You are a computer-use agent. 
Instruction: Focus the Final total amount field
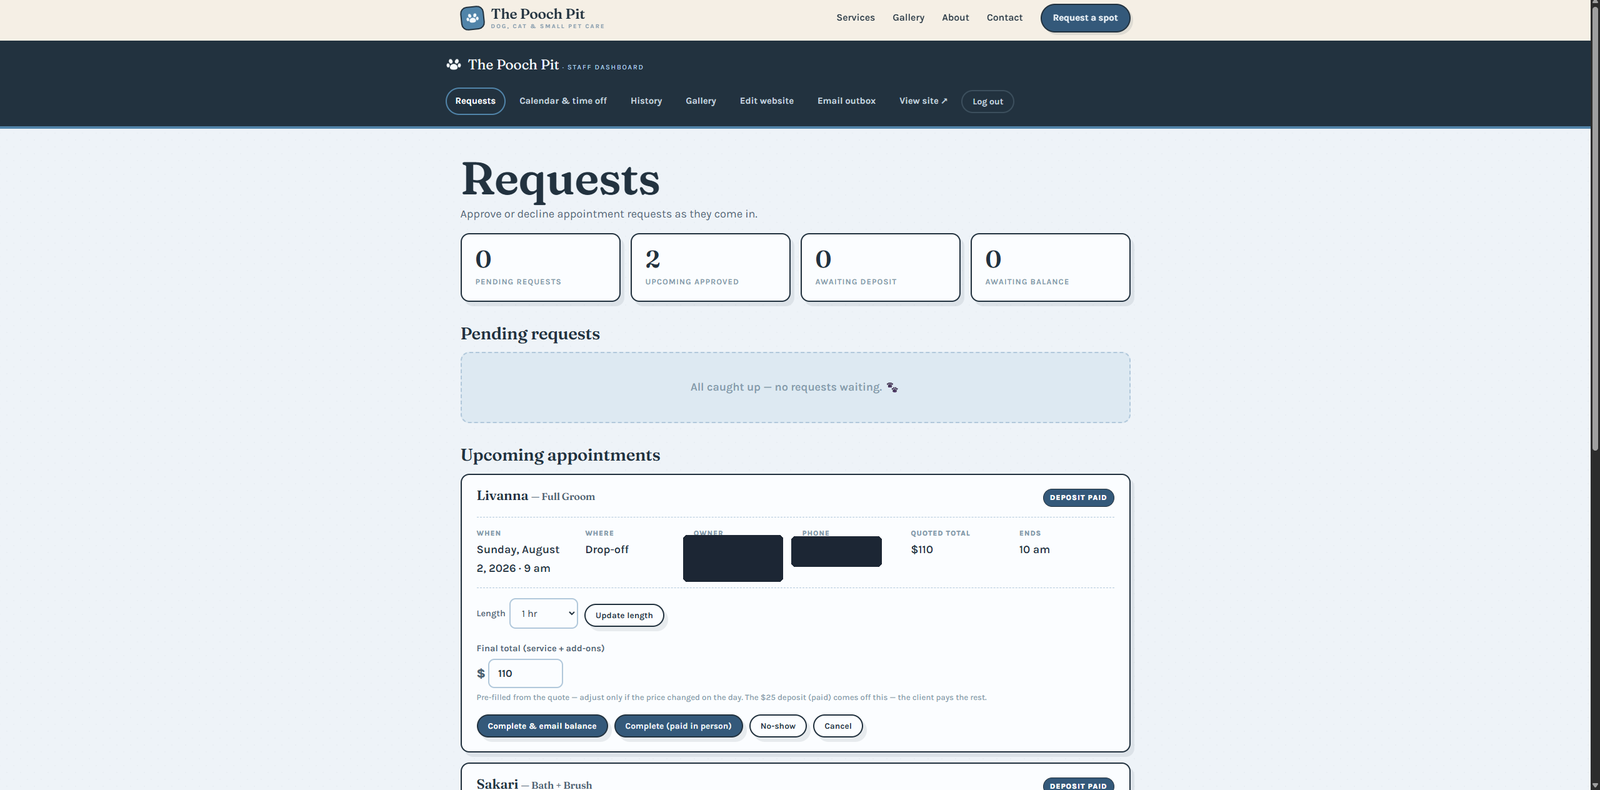point(525,673)
